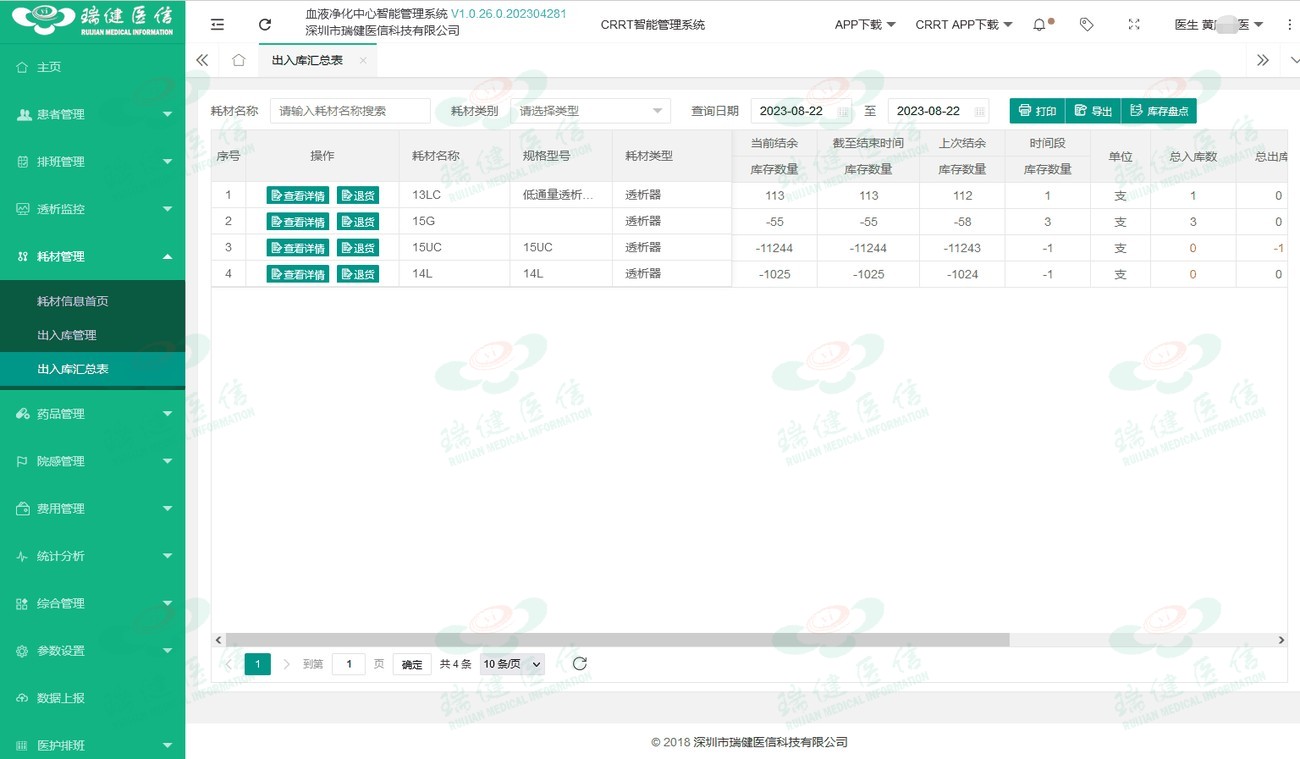Screen dimensions: 1300x759
Task: View details for 14L row
Action: coord(298,274)
